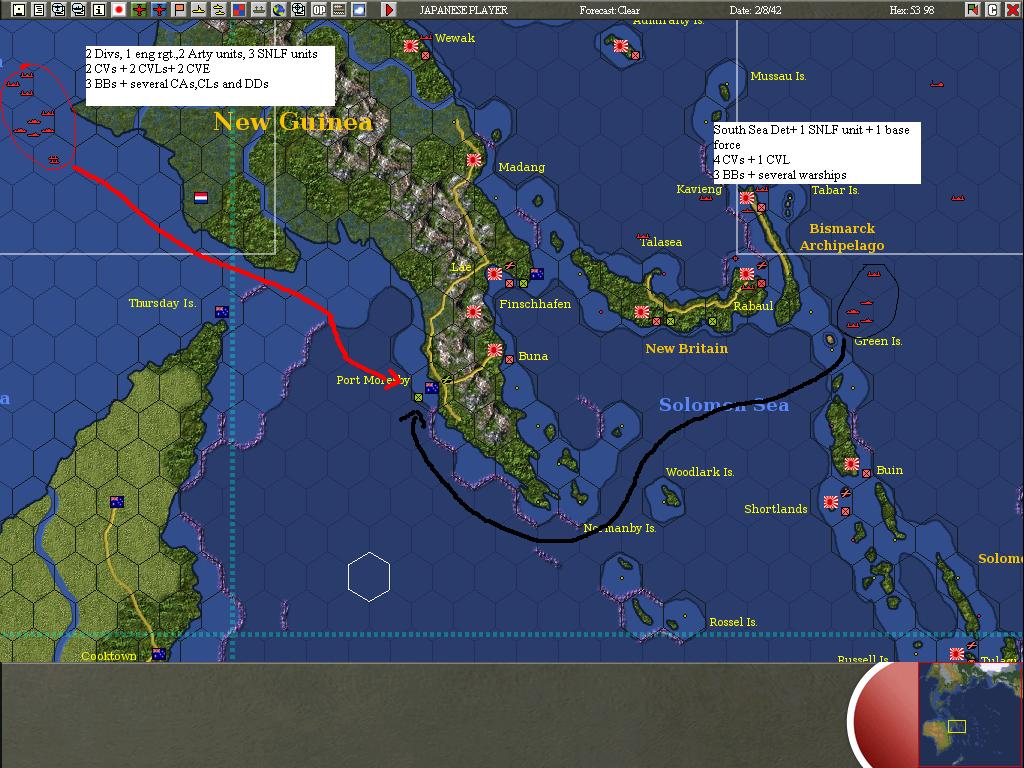Click the red X exit icon
Viewport: 1024px width, 768px height.
1013,10
